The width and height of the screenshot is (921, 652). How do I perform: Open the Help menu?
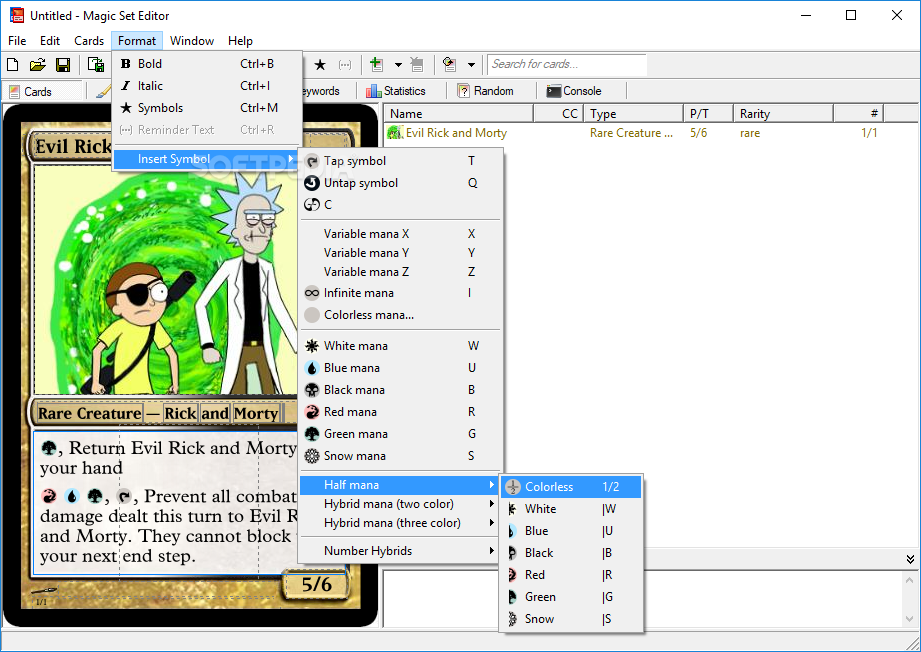pyautogui.click(x=240, y=41)
